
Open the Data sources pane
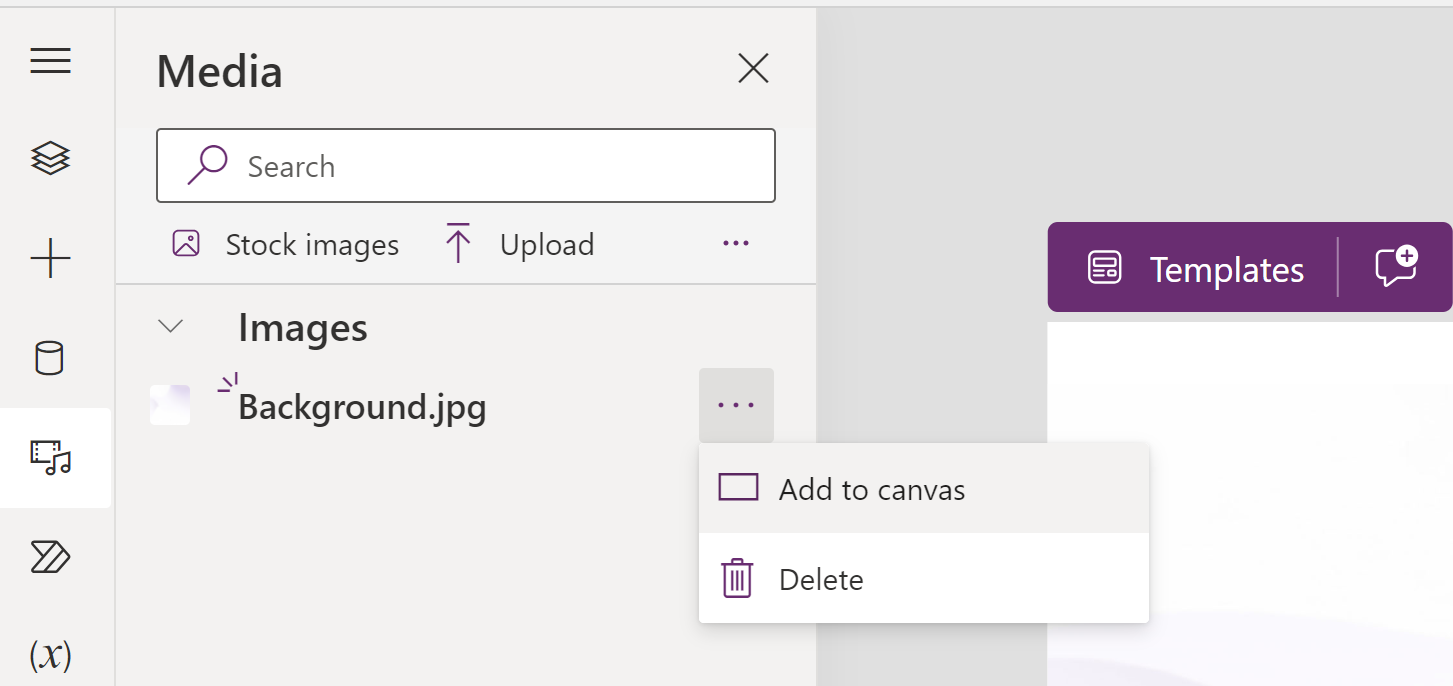[x=50, y=358]
